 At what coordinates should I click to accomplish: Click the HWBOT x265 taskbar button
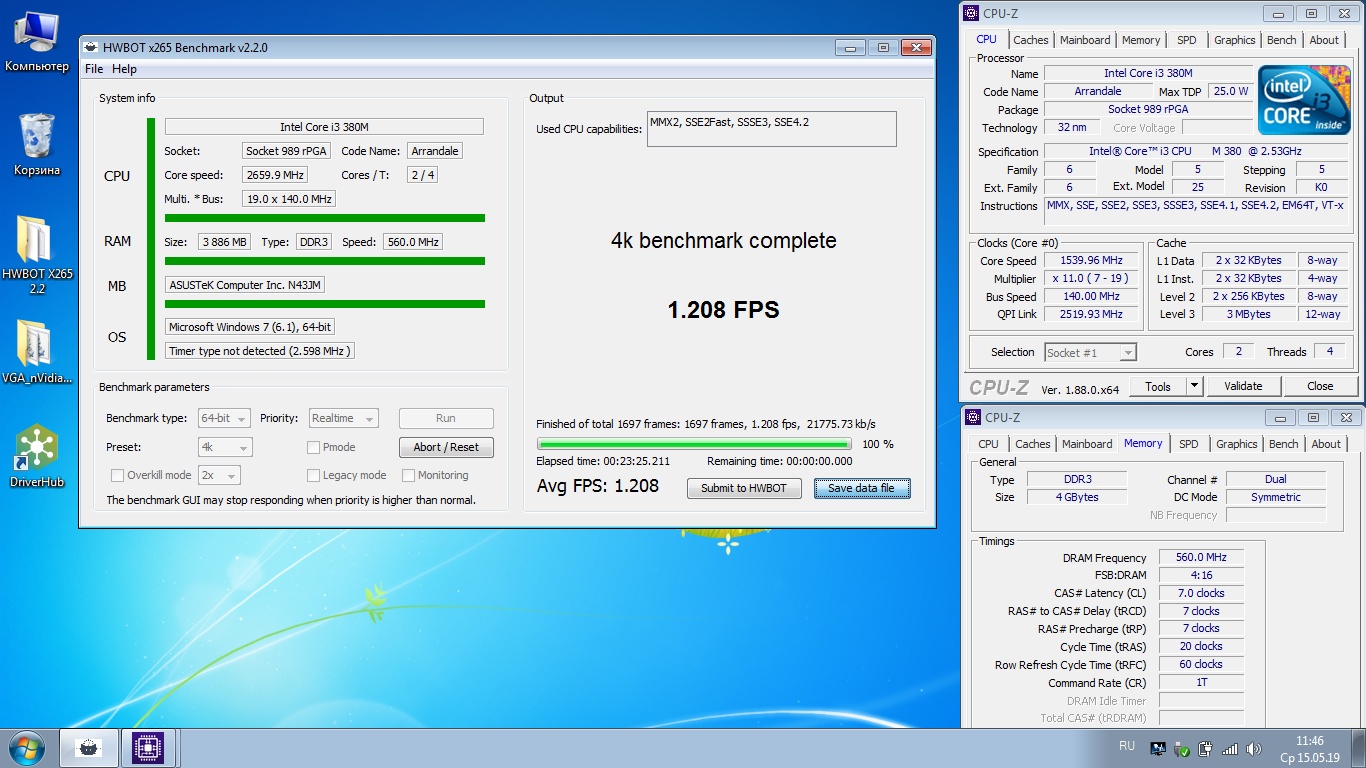pyautogui.click(x=89, y=748)
